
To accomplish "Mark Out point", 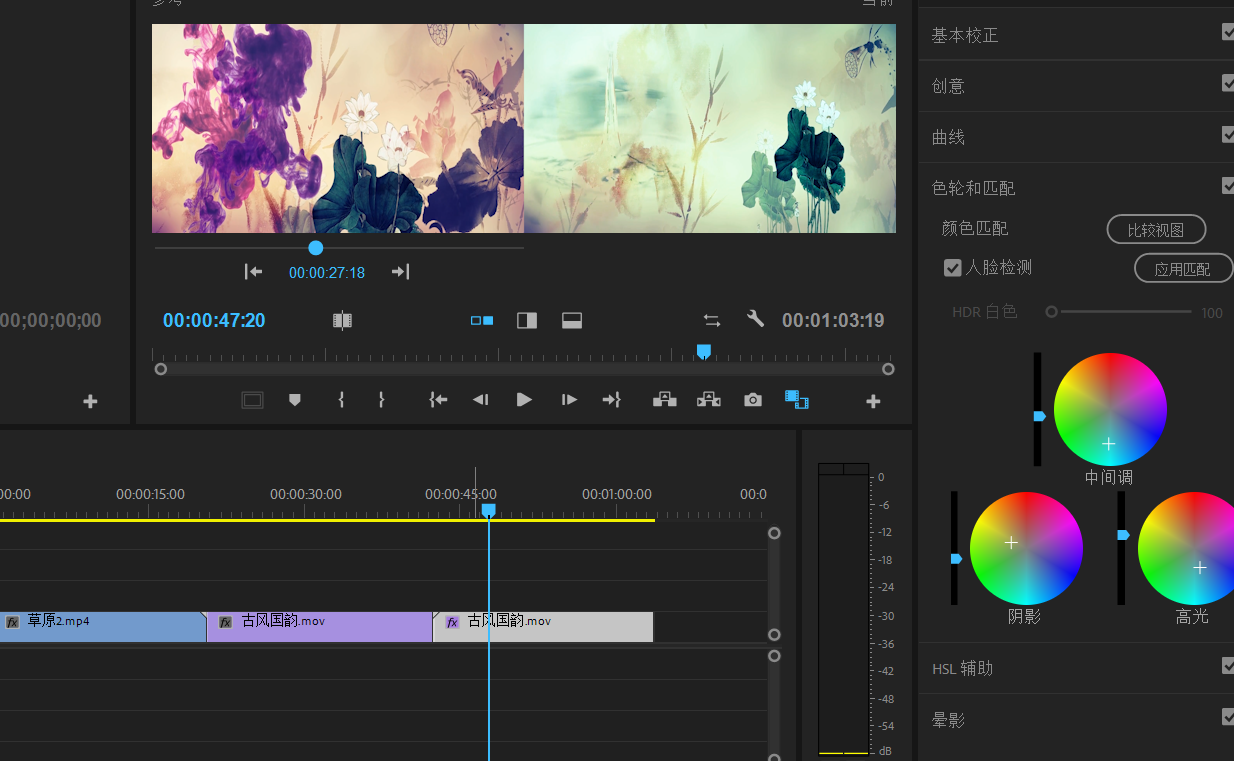I will [x=381, y=400].
